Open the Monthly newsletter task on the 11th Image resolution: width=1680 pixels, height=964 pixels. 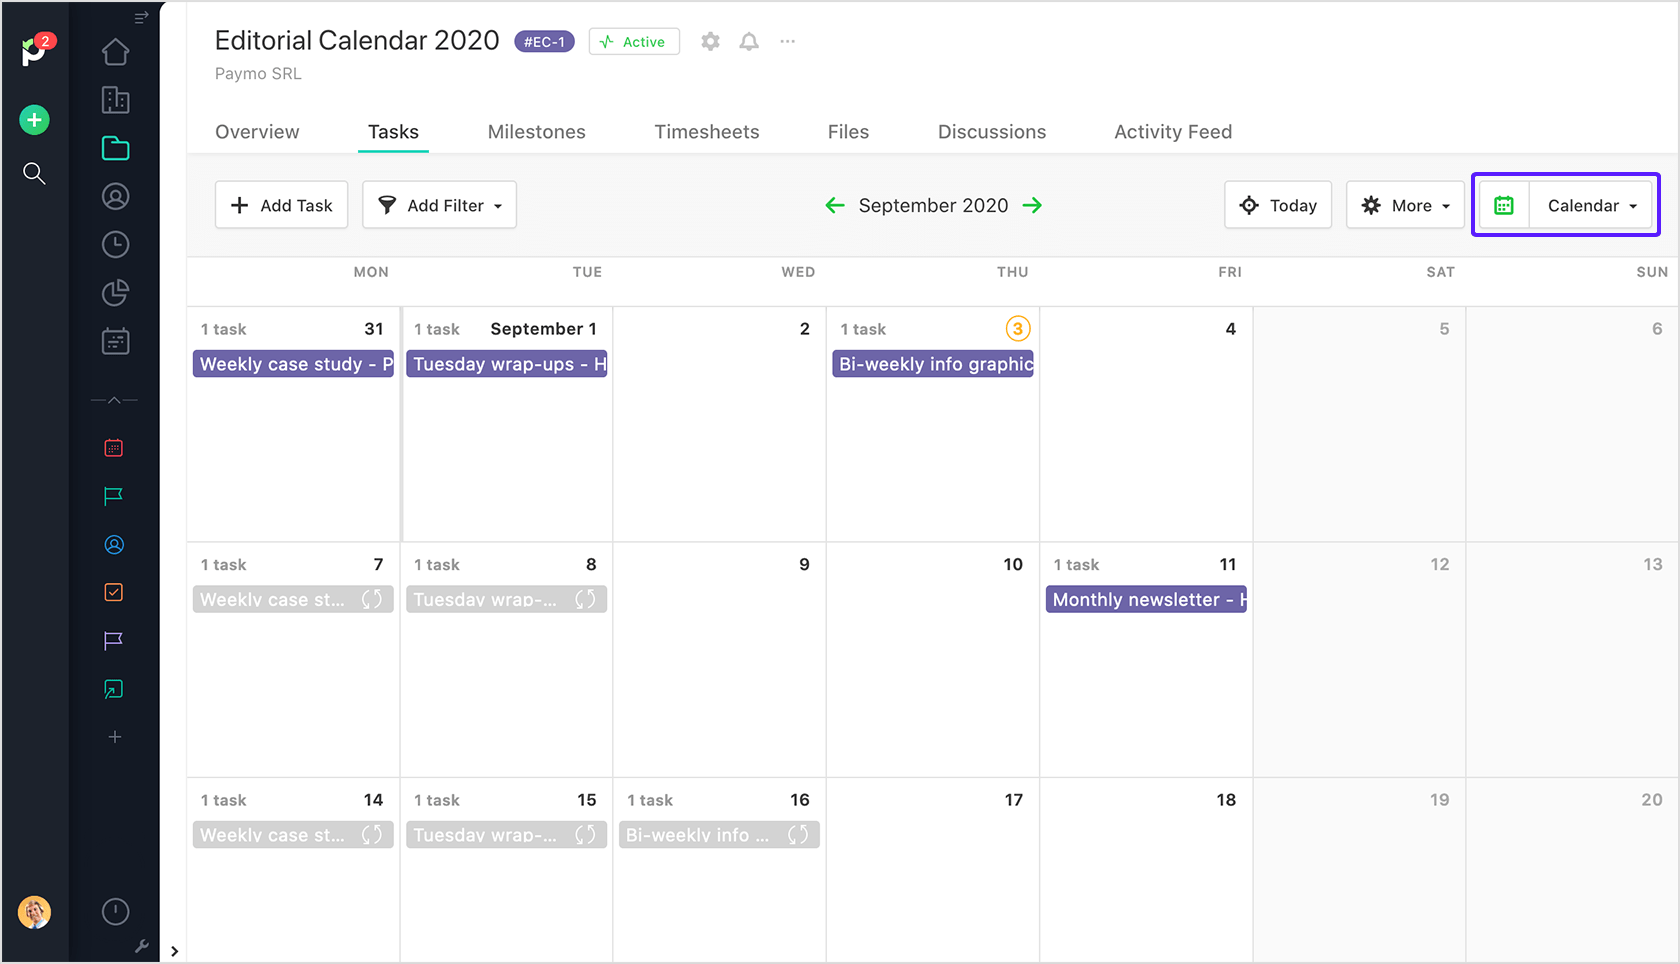[1146, 600]
